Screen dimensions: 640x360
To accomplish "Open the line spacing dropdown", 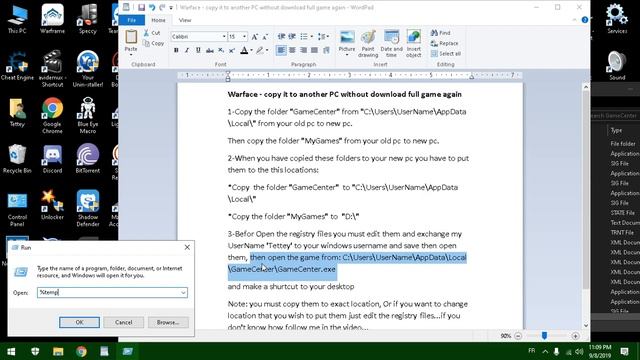I will tap(323, 37).
